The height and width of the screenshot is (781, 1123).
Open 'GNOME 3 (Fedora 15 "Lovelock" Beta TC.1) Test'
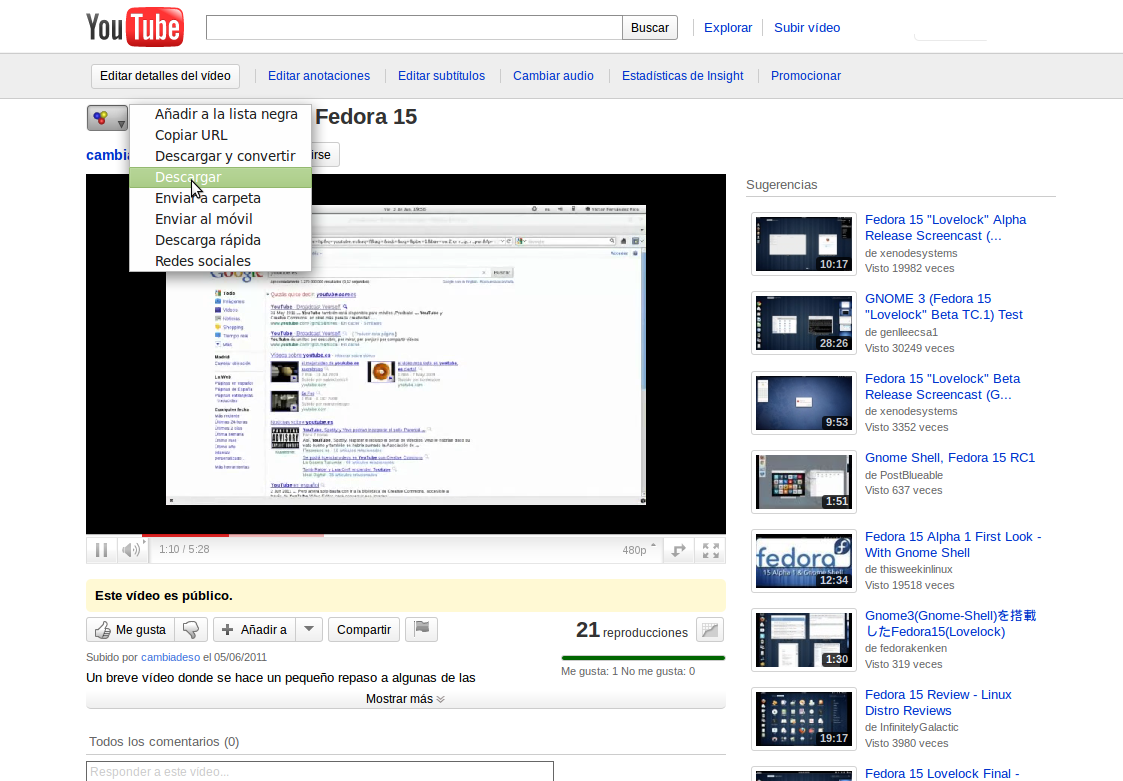click(x=943, y=307)
